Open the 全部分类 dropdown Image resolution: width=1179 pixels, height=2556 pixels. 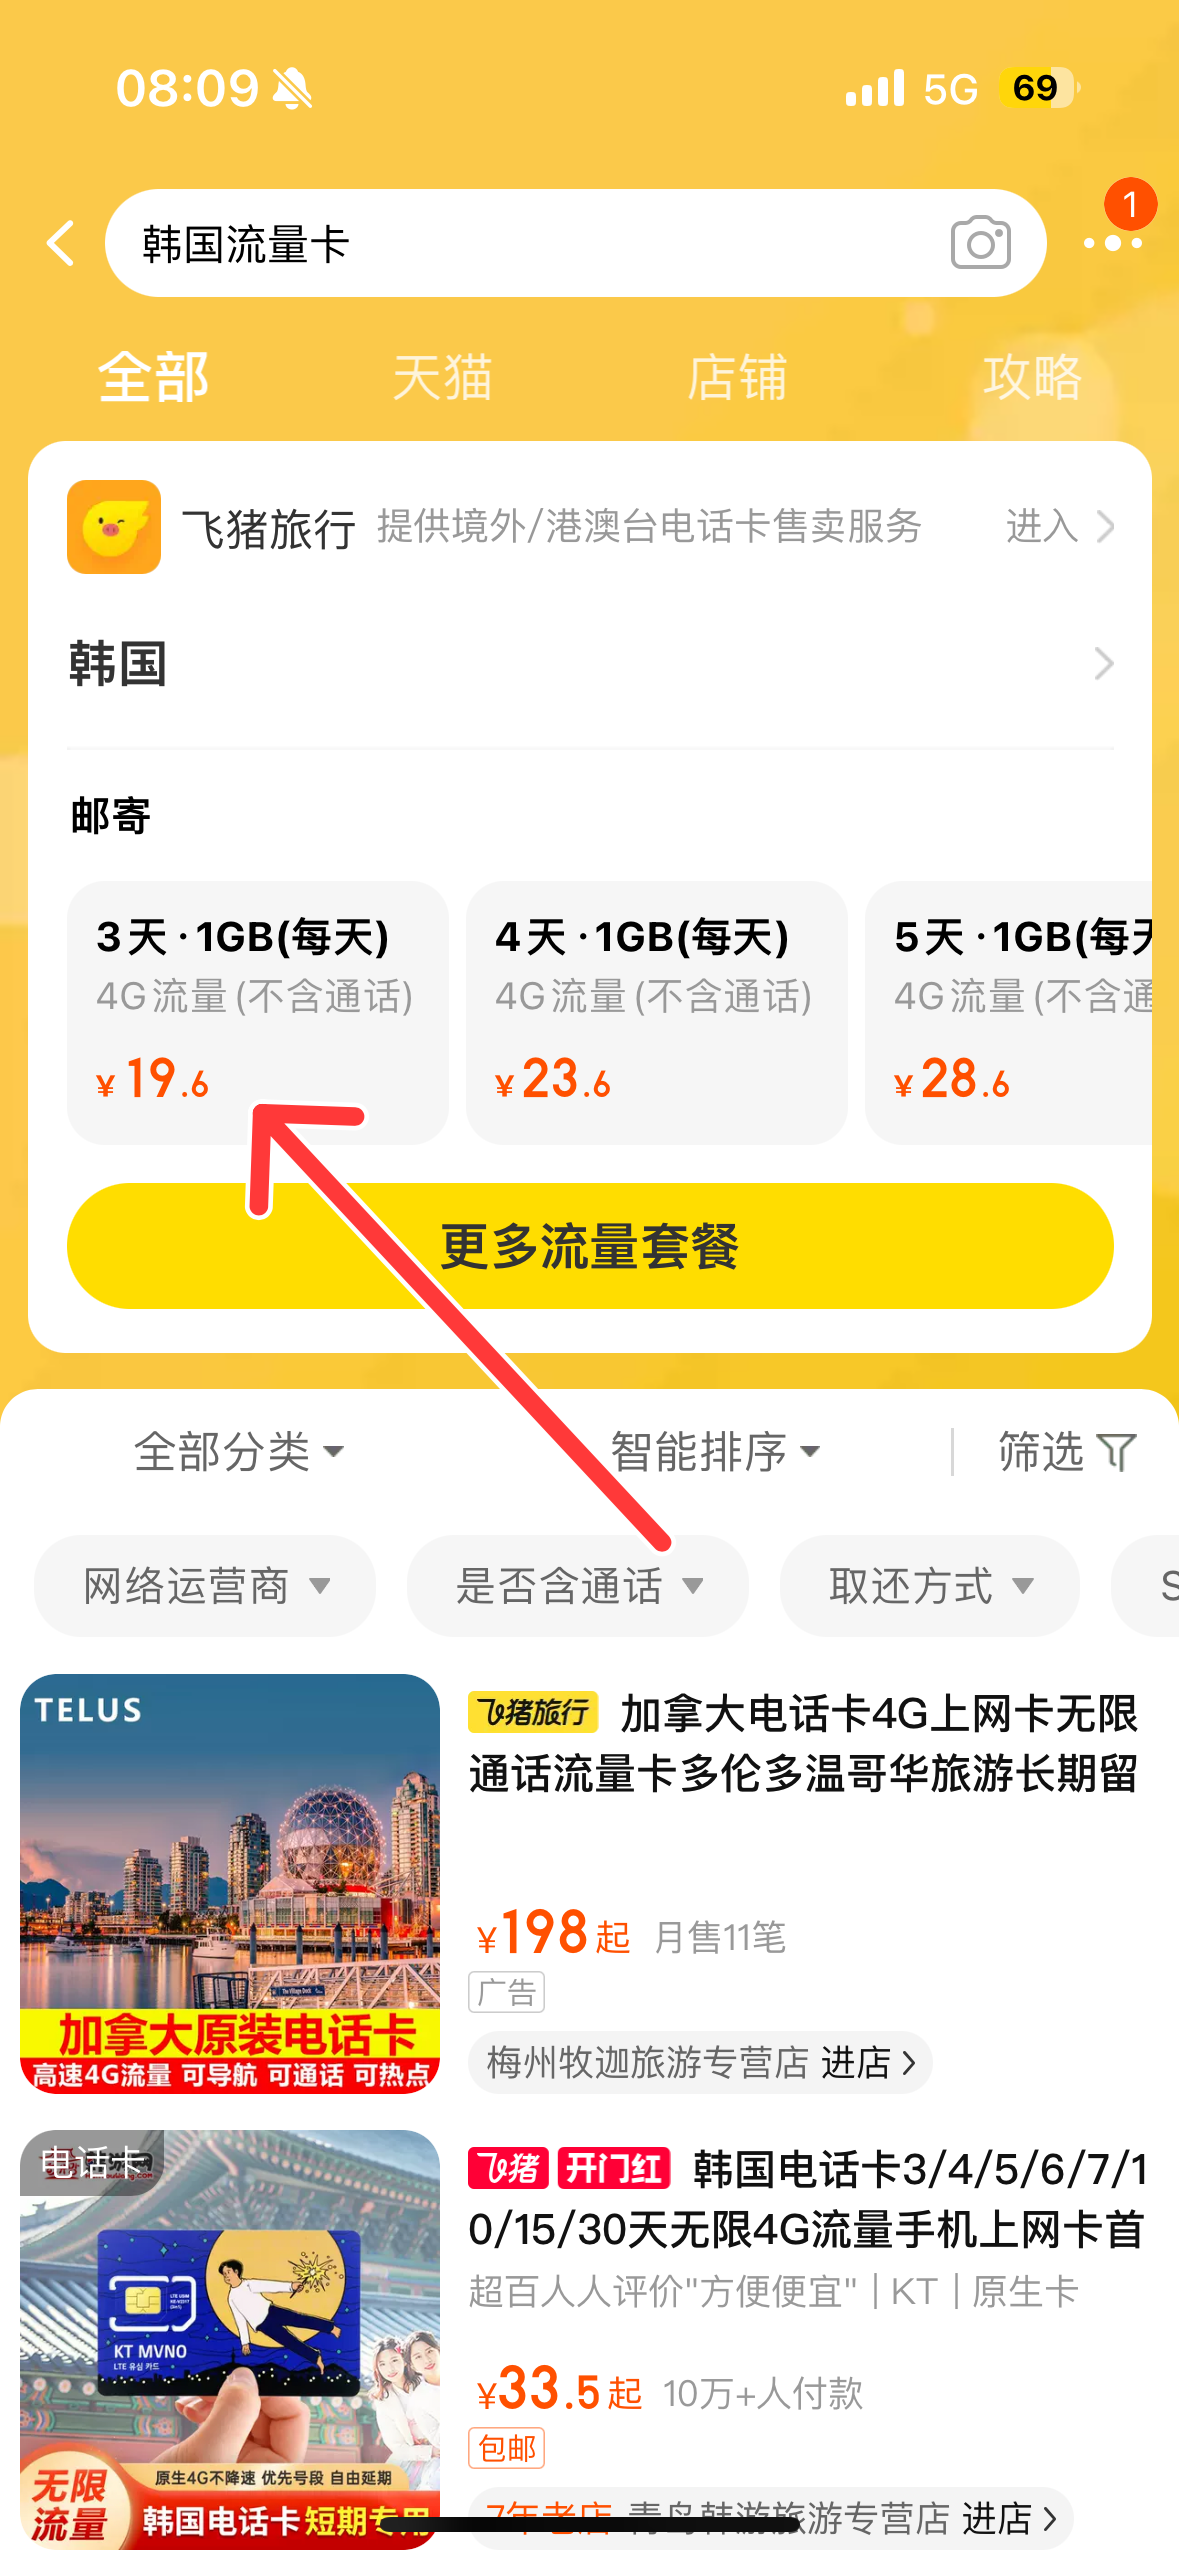[239, 1452]
